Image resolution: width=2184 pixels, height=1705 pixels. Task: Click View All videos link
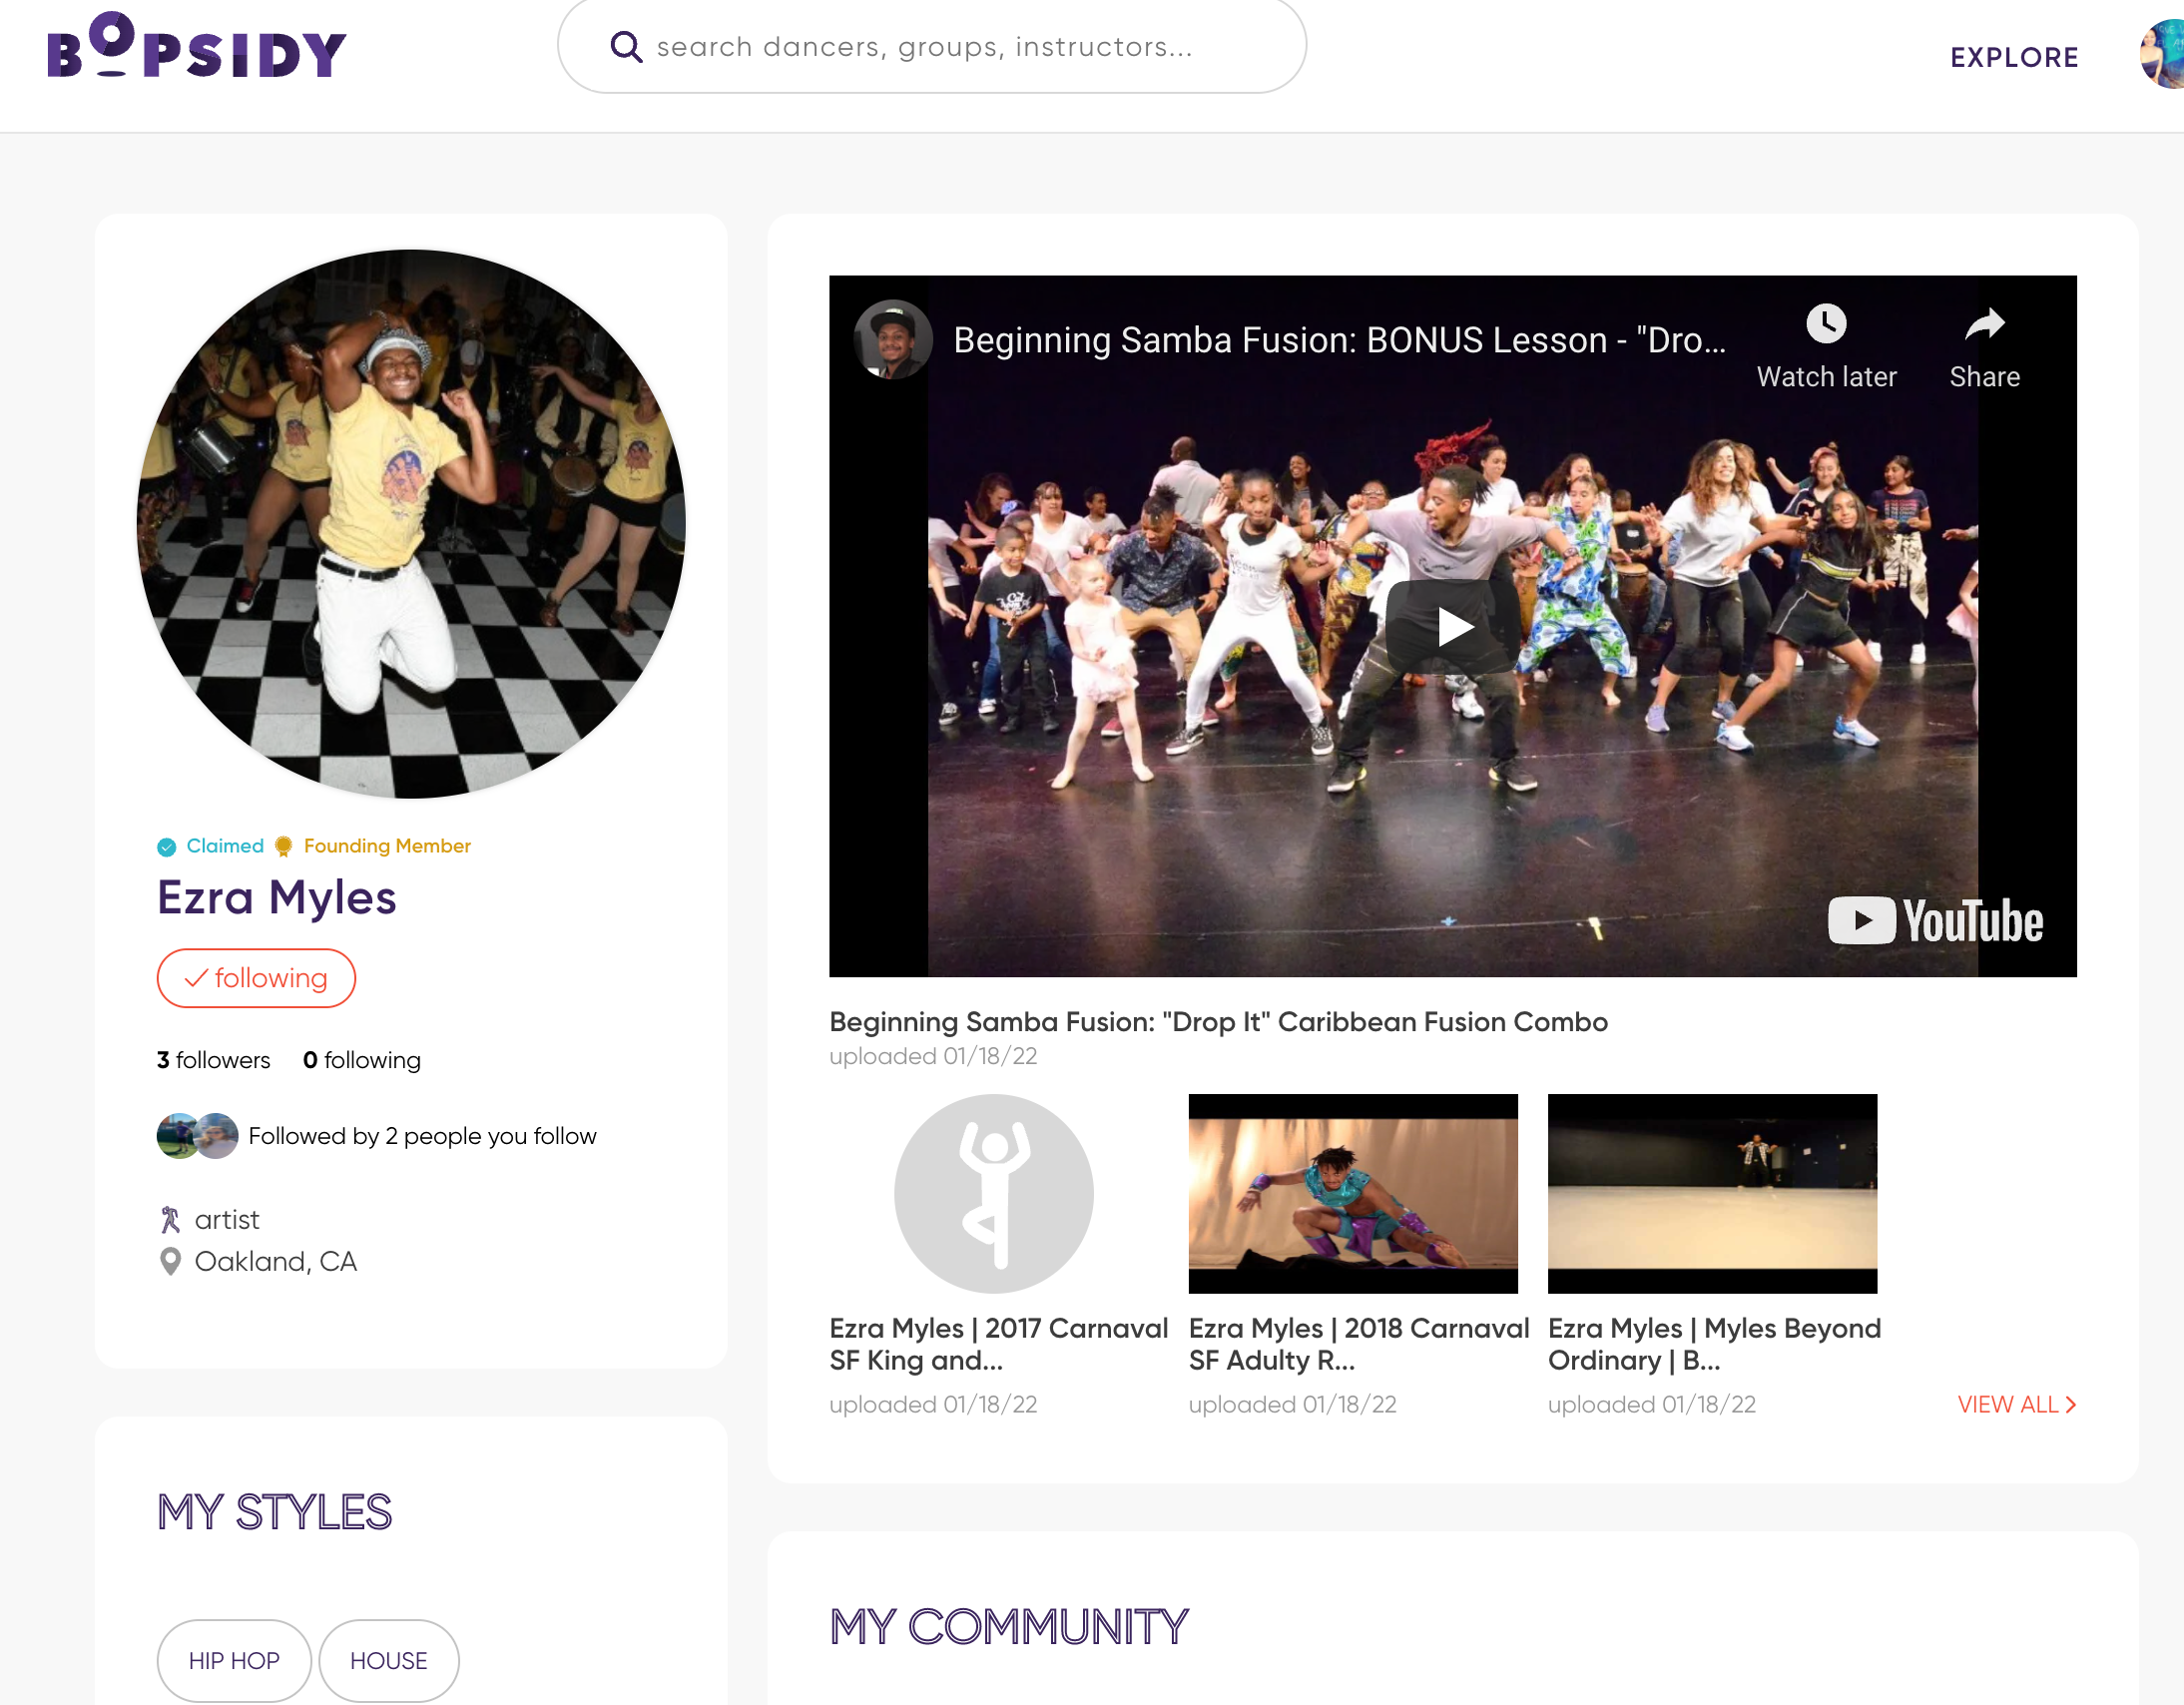point(2016,1404)
